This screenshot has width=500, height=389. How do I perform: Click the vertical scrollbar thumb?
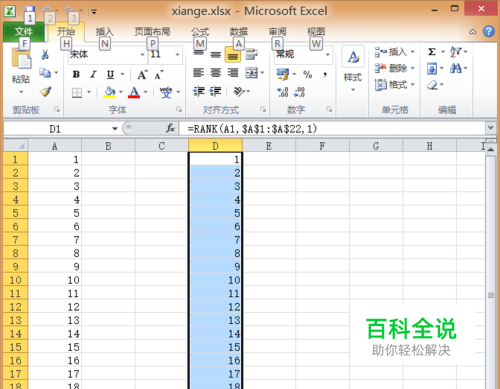click(x=490, y=294)
